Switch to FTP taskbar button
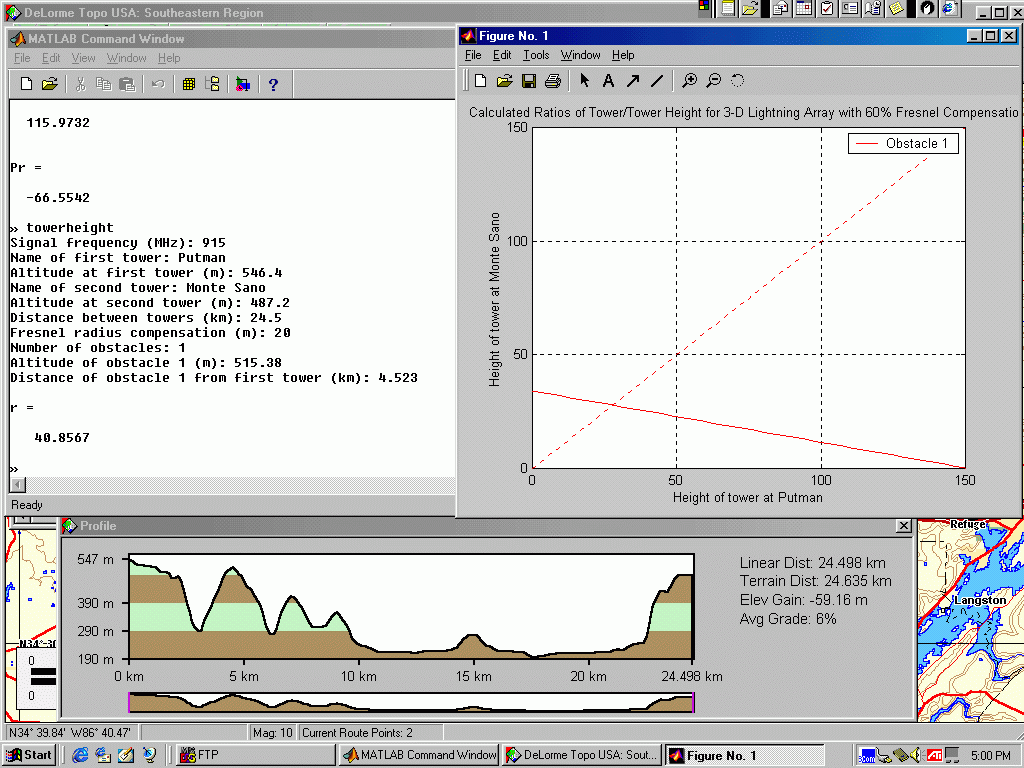1024x768 pixels. coord(257,755)
